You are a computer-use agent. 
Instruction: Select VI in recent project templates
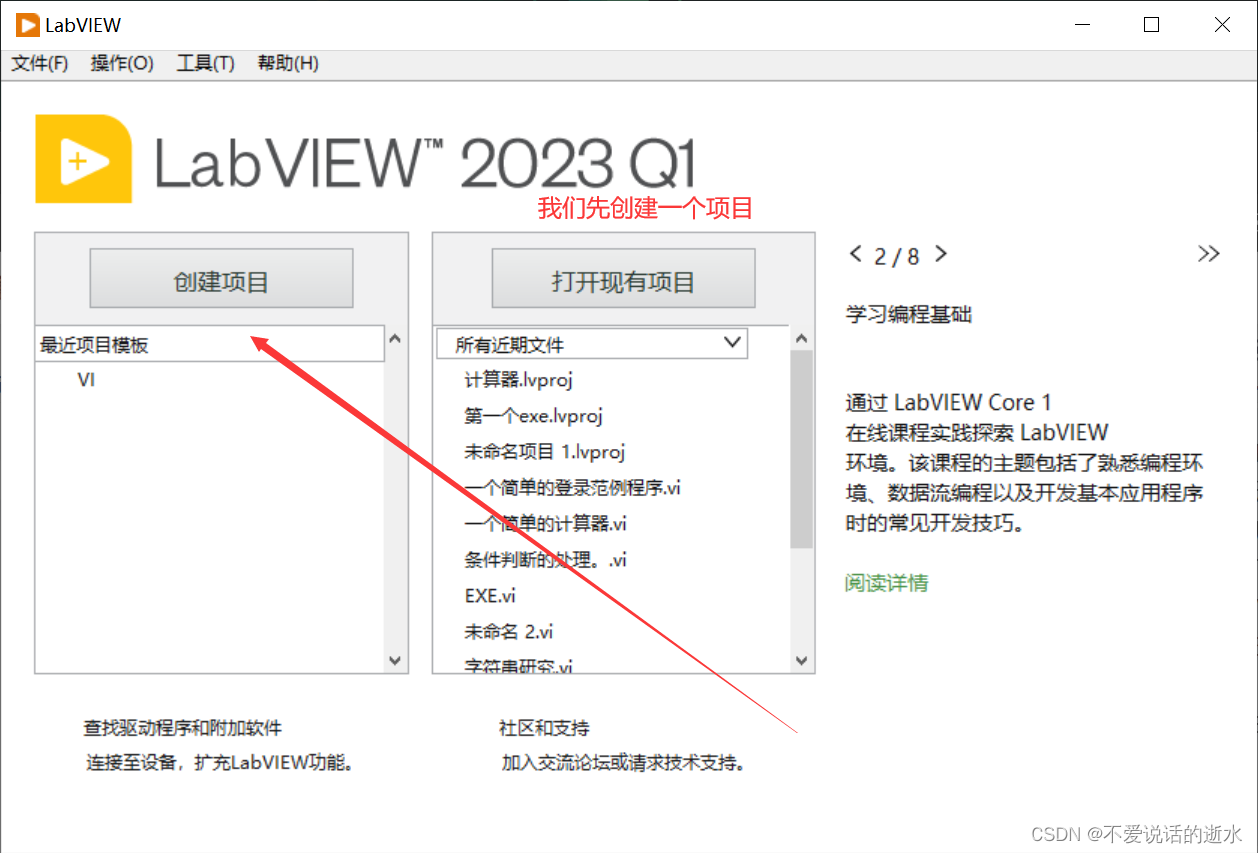pyautogui.click(x=86, y=380)
